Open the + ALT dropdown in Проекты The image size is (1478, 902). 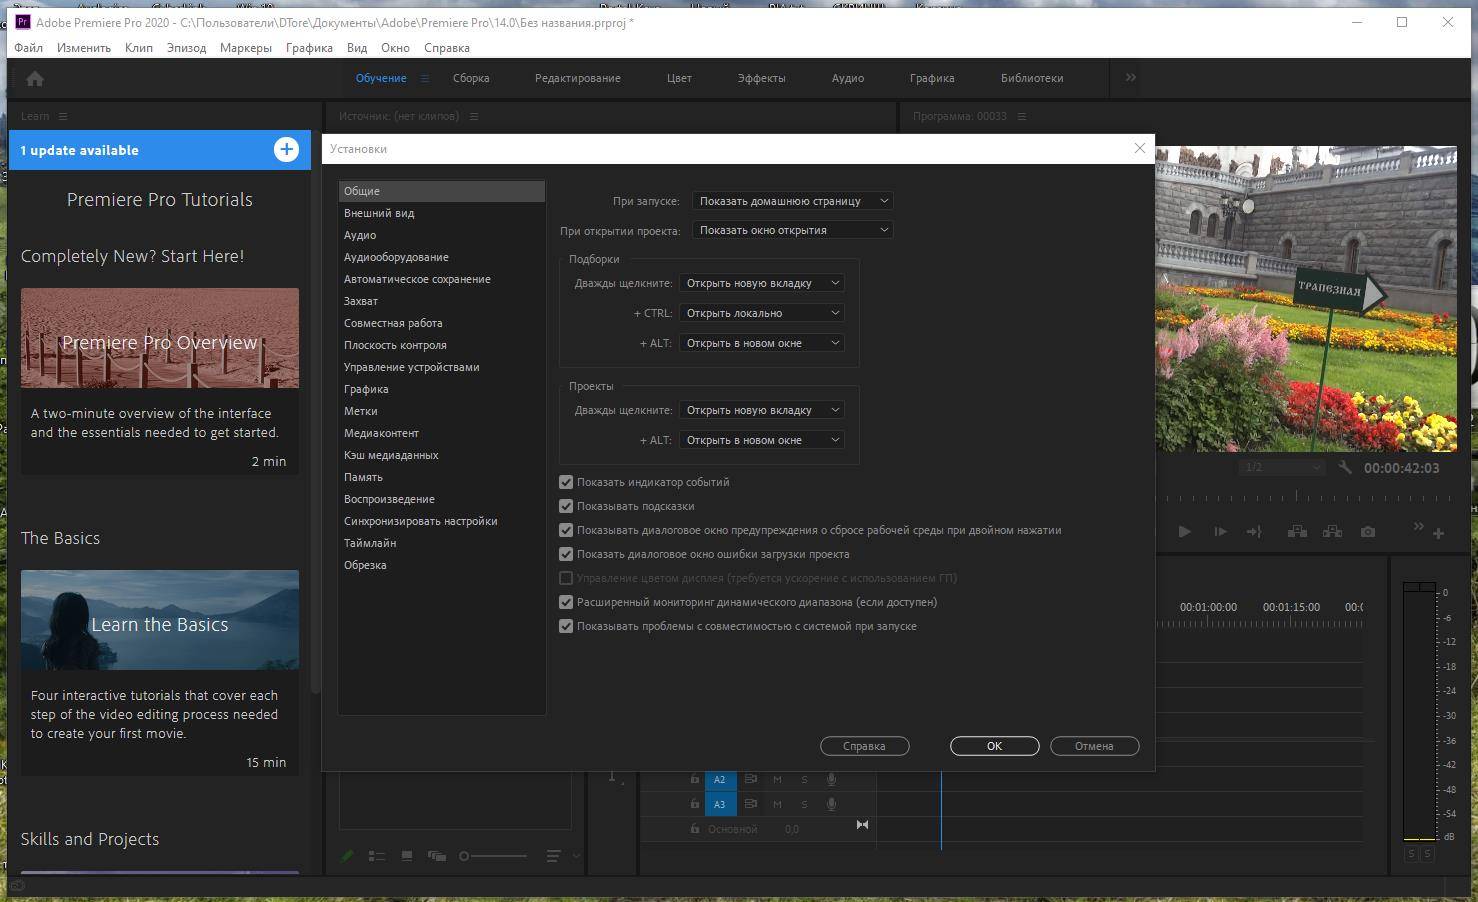(x=762, y=440)
